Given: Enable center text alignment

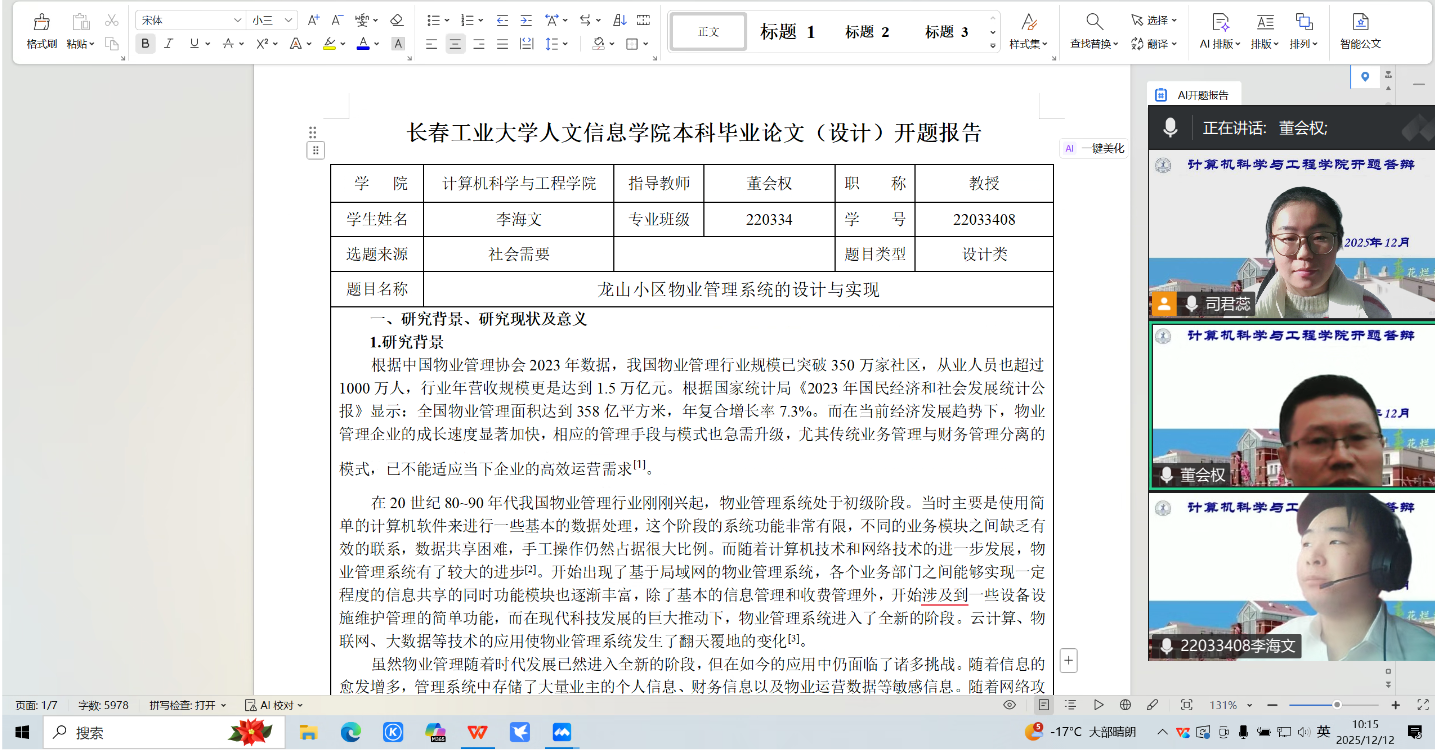Looking at the screenshot, I should click(x=455, y=43).
